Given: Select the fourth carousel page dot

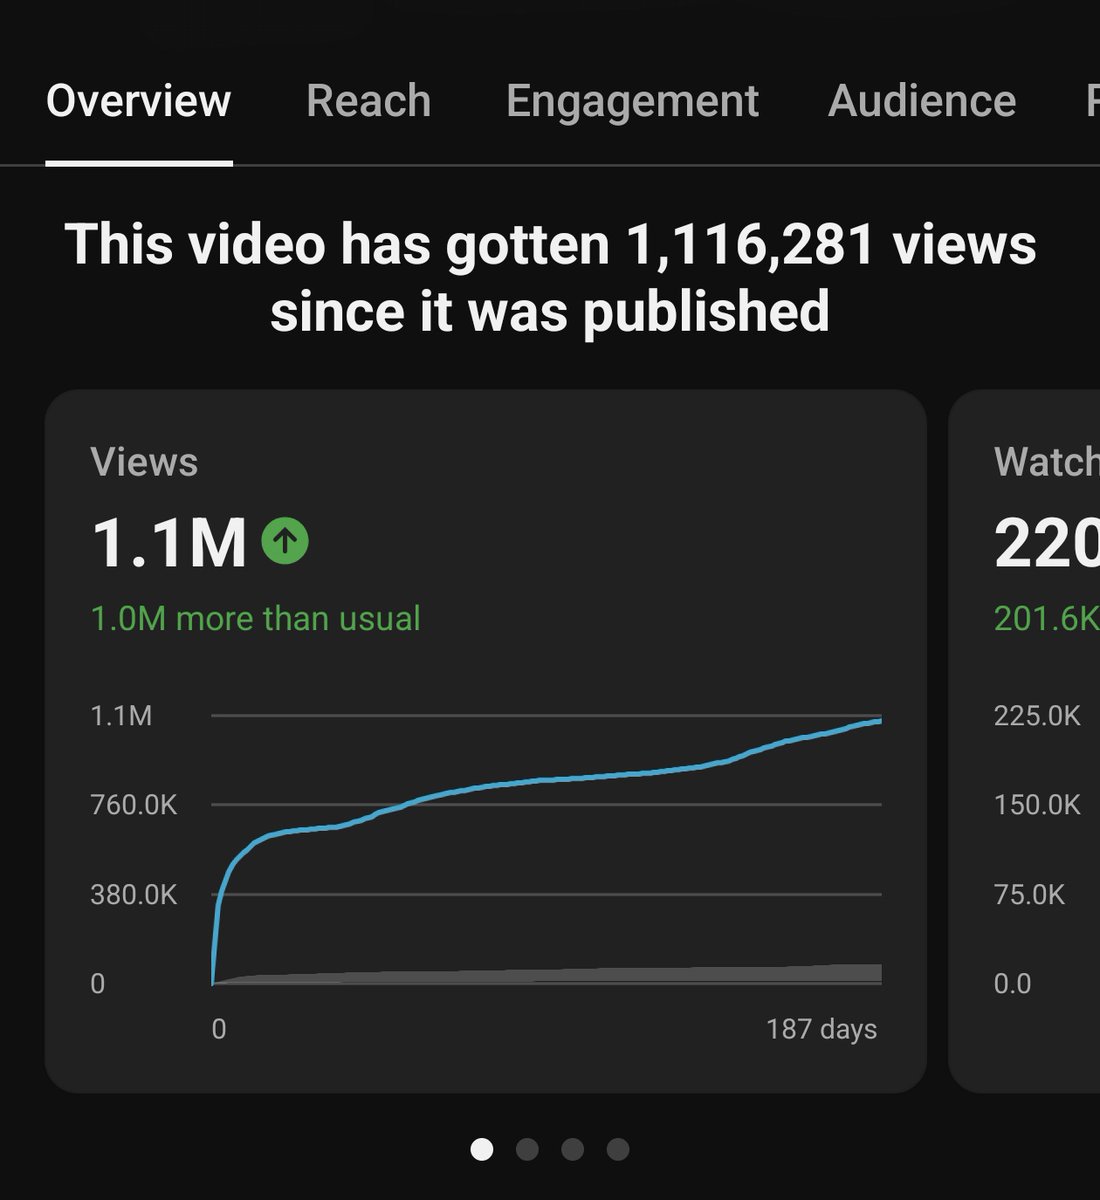Looking at the screenshot, I should 618,1149.
